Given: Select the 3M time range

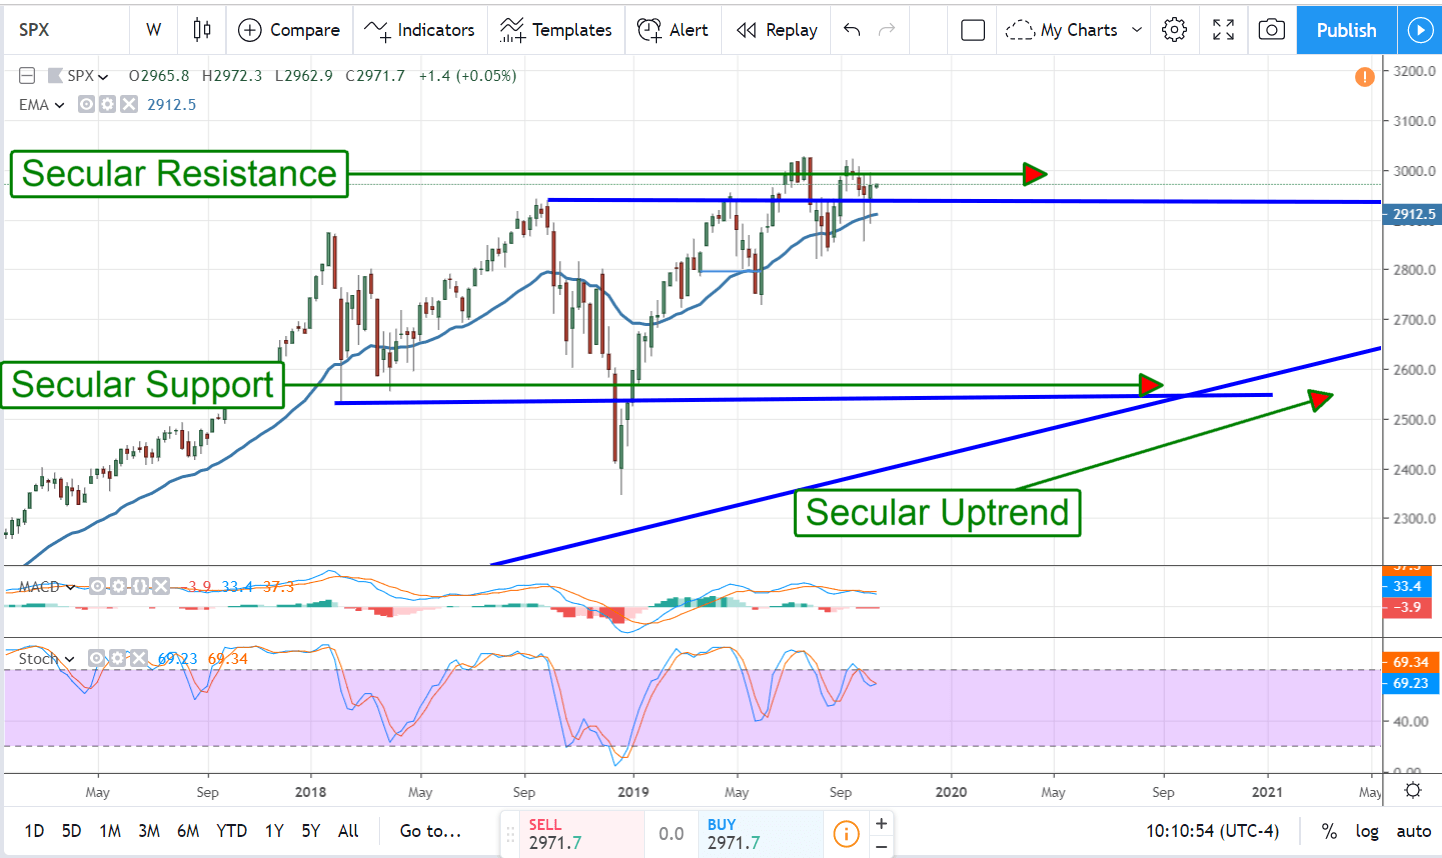Looking at the screenshot, I should 149,831.
